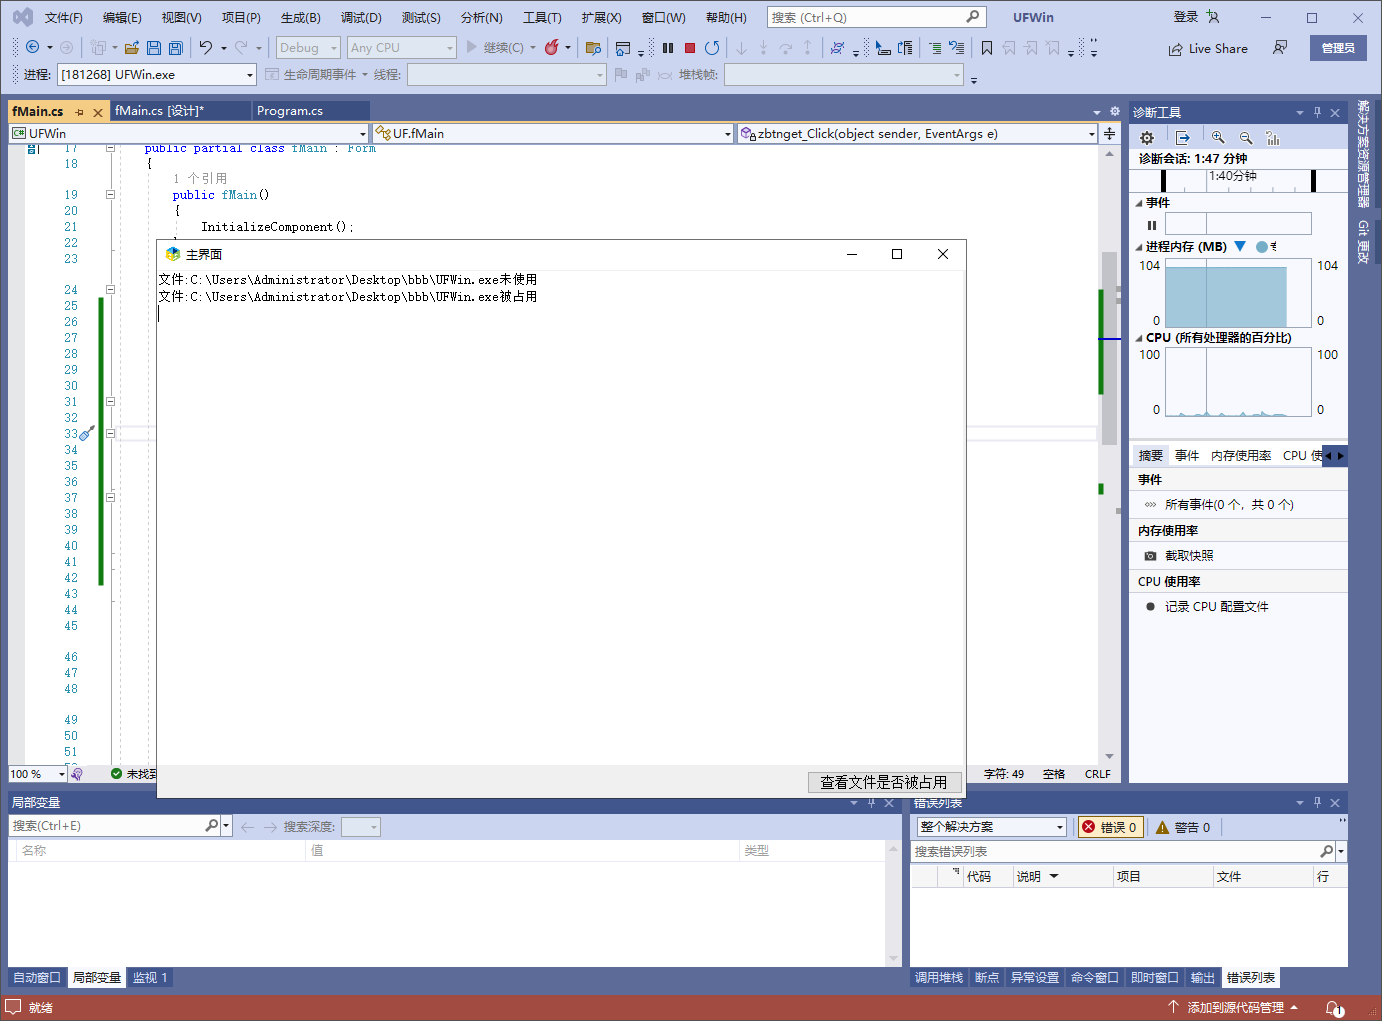The width and height of the screenshot is (1382, 1021).
Task: Click the editor settings gear next to tab overflow
Action: [1114, 111]
